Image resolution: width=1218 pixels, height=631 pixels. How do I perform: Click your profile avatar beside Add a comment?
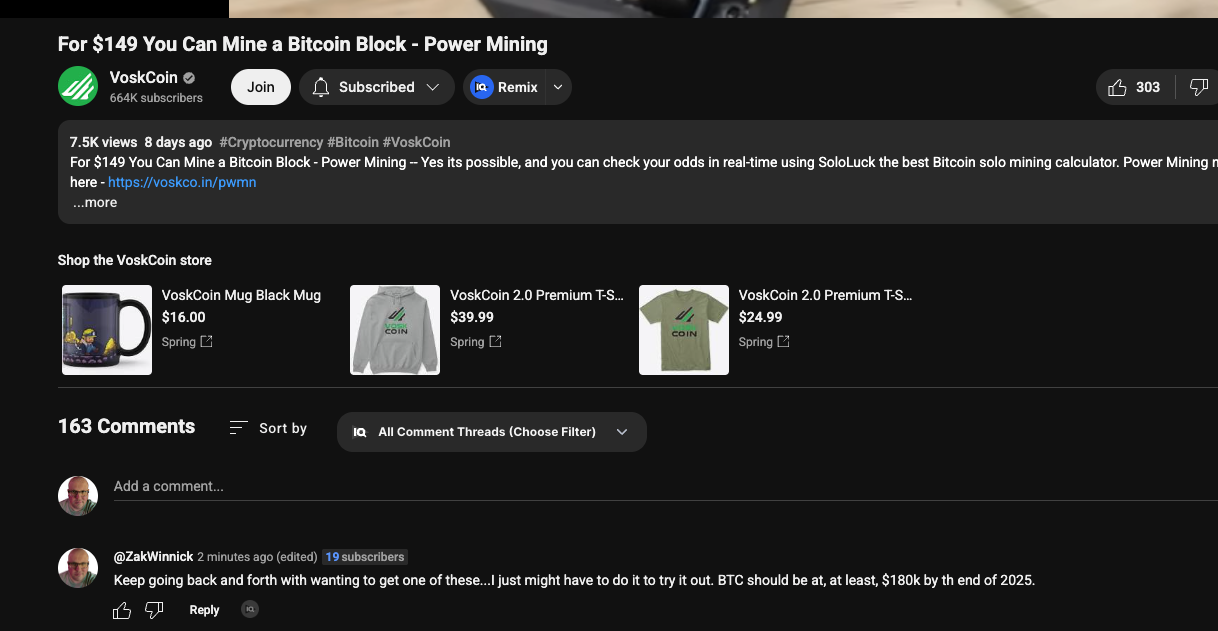tap(78, 496)
